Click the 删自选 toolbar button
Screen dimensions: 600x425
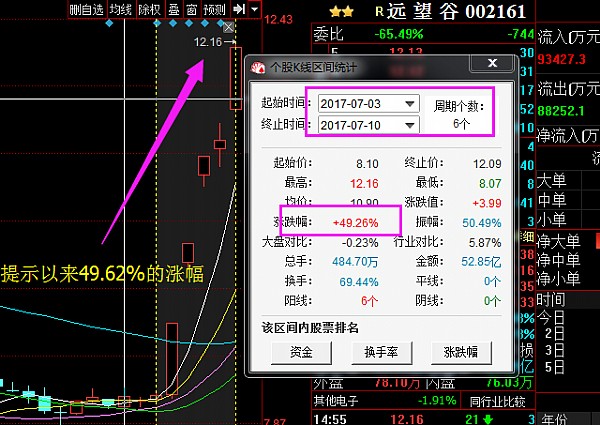pos(86,9)
